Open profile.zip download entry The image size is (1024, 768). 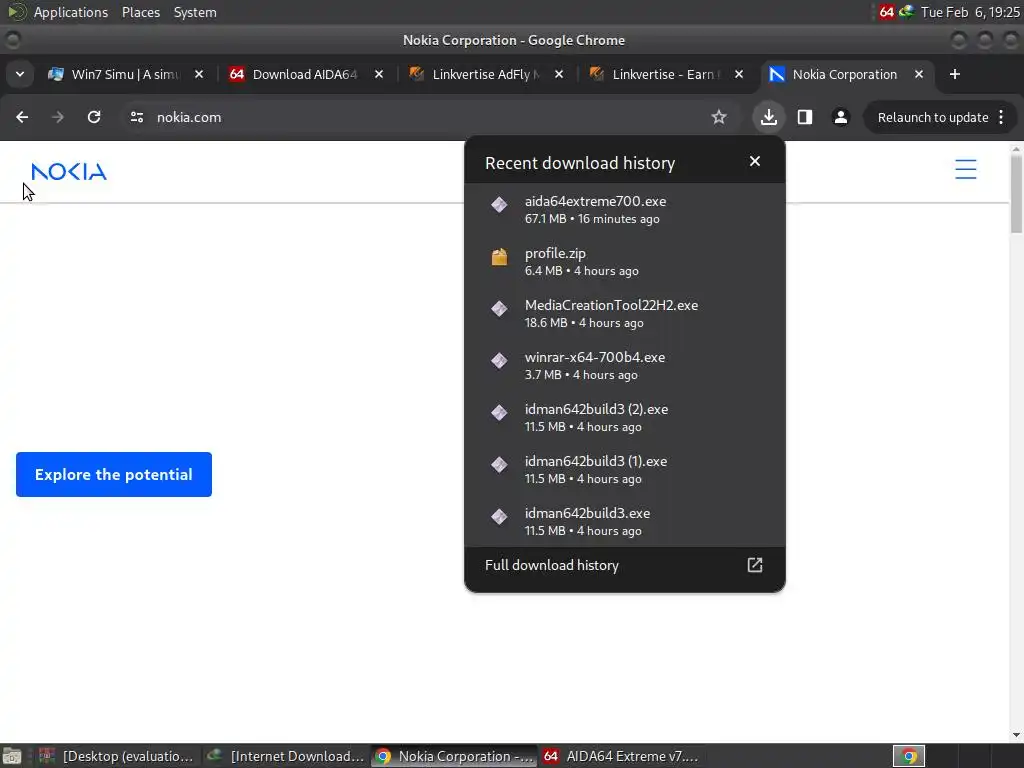click(x=624, y=261)
